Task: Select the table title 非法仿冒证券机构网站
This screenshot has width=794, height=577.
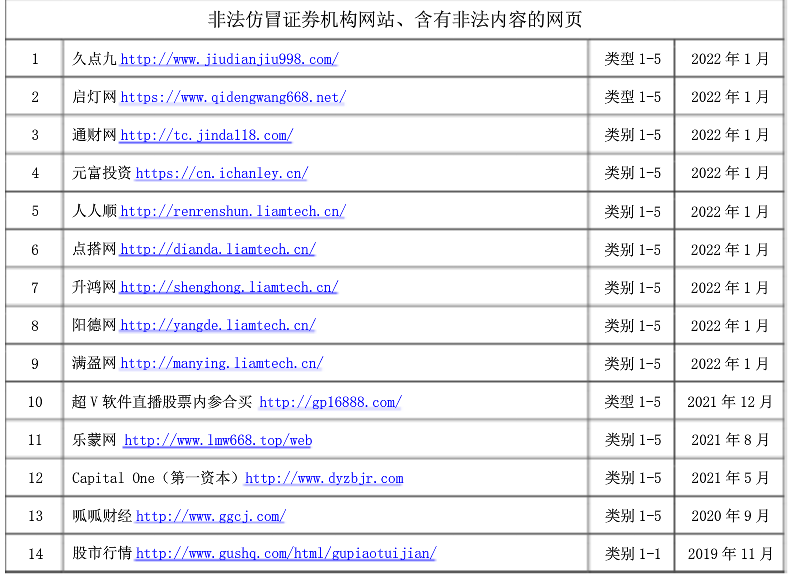Action: [301, 20]
